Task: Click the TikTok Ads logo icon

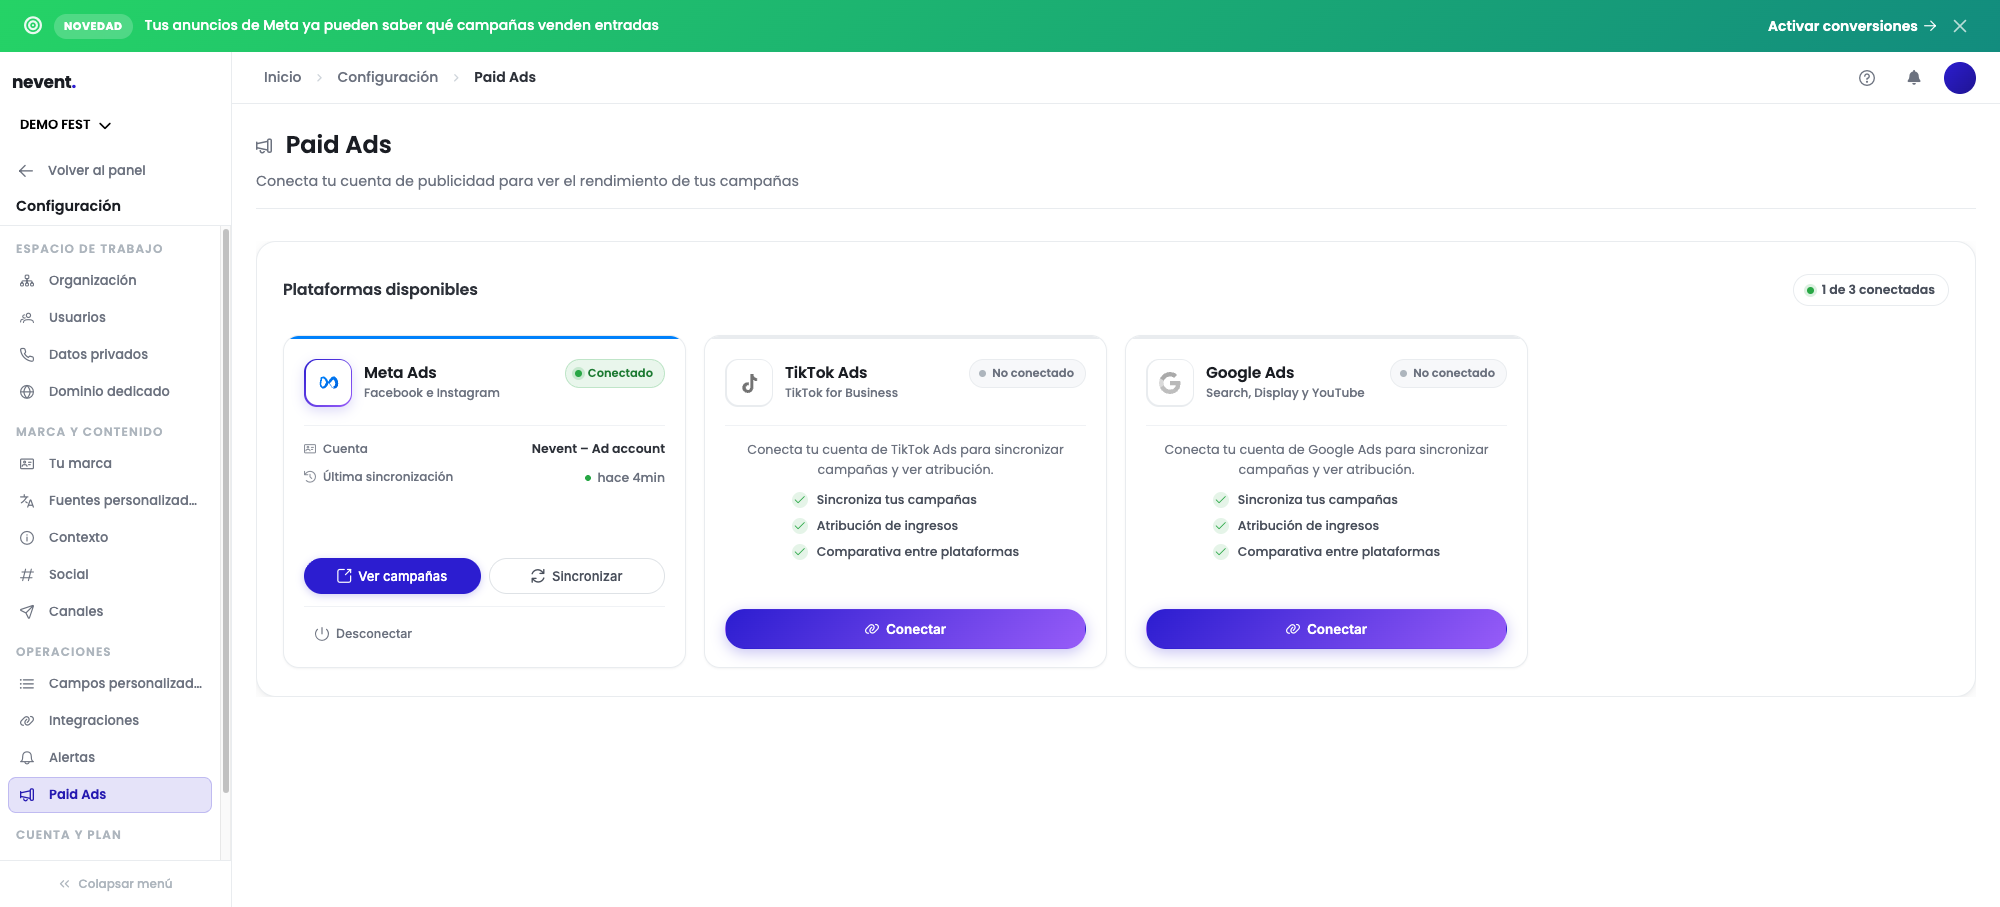Action: point(749,383)
